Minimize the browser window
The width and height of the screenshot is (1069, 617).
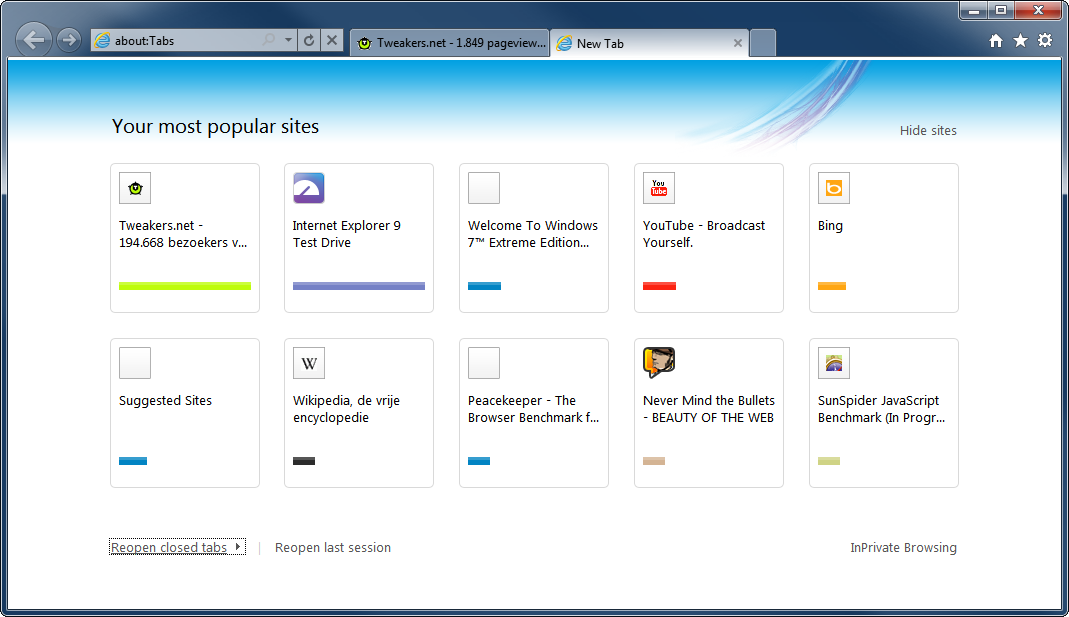point(974,10)
